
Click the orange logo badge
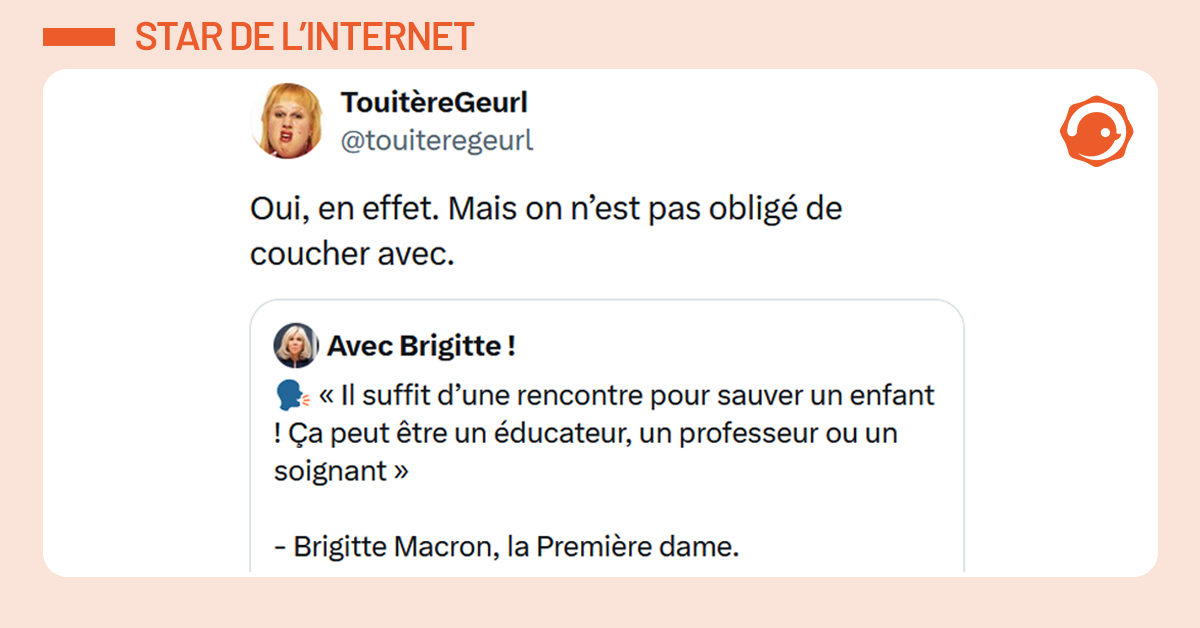coord(1097,131)
